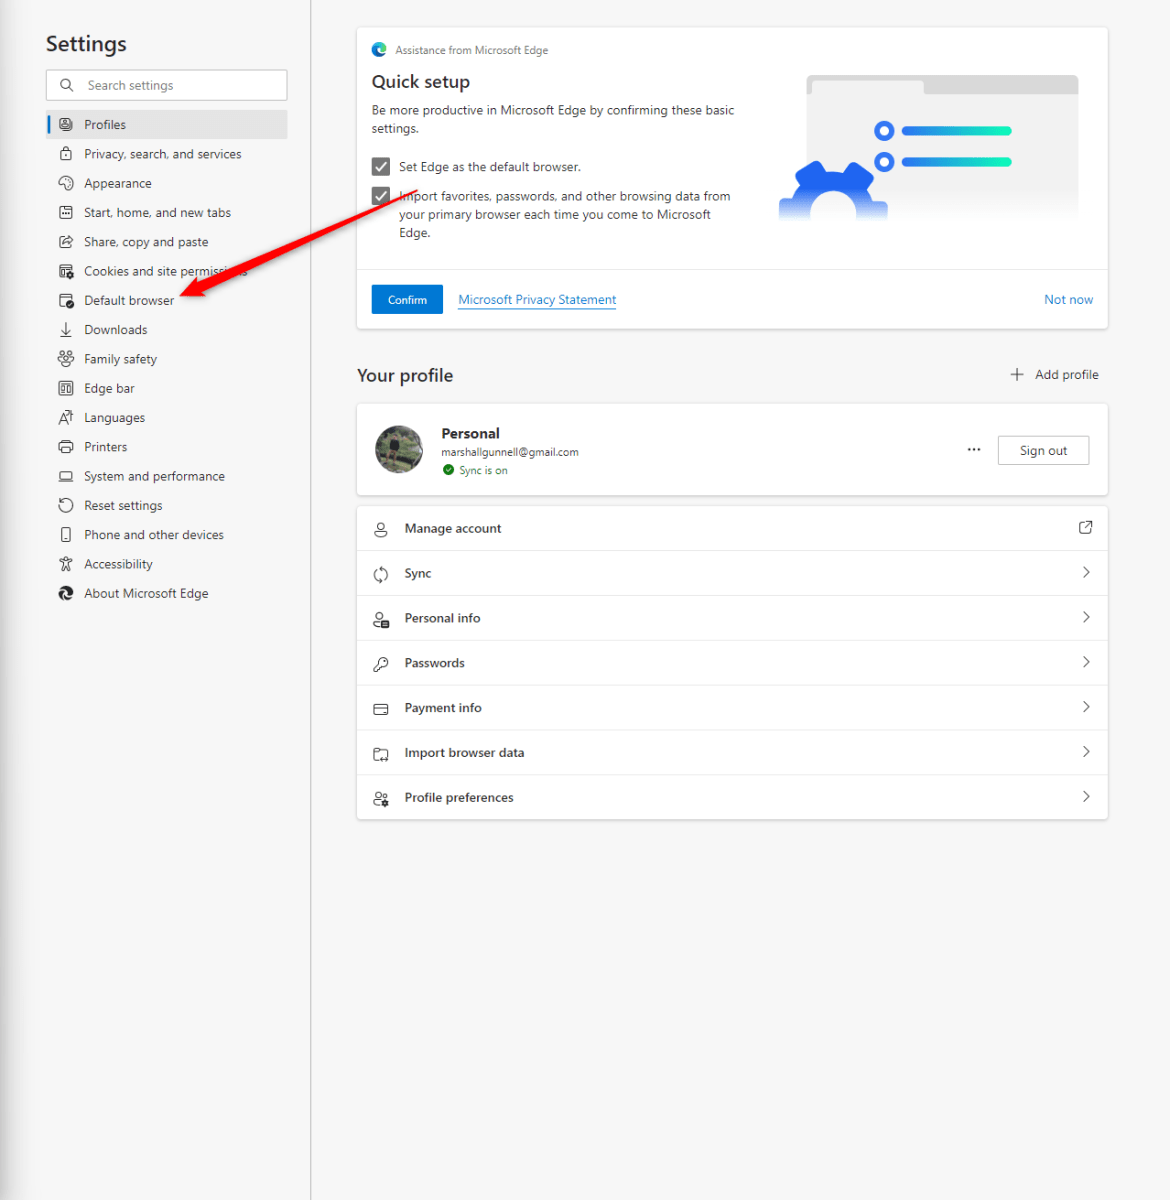Expand Import browser data row chevron
The height and width of the screenshot is (1200, 1170).
tap(1086, 752)
